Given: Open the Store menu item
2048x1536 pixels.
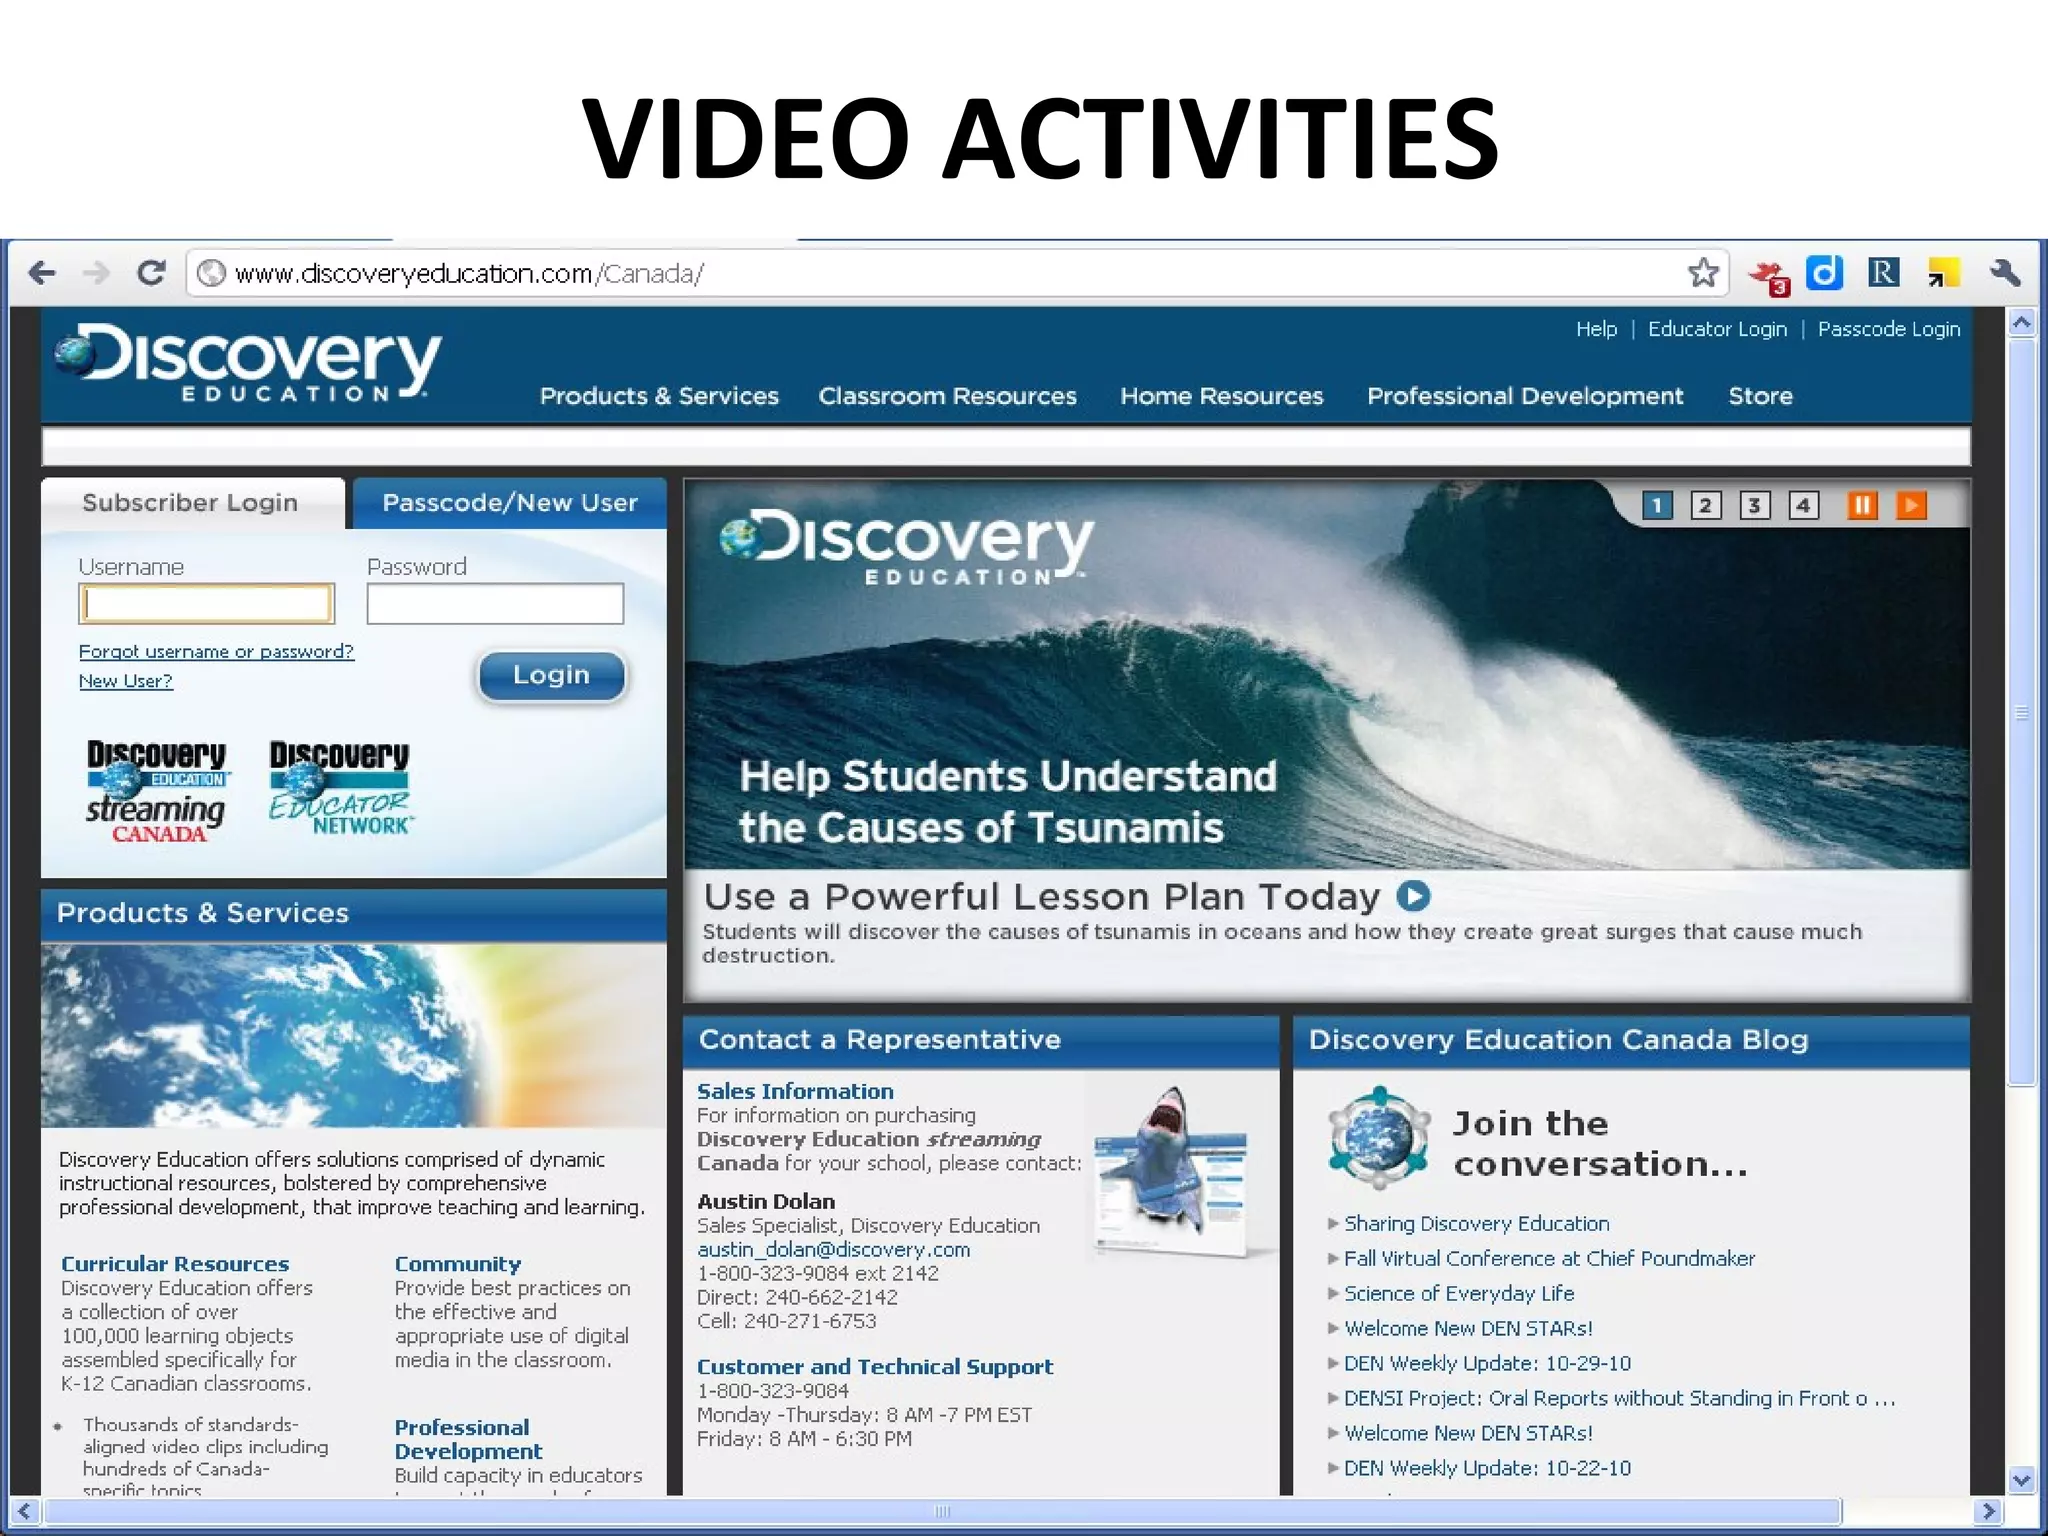Looking at the screenshot, I should [1760, 396].
